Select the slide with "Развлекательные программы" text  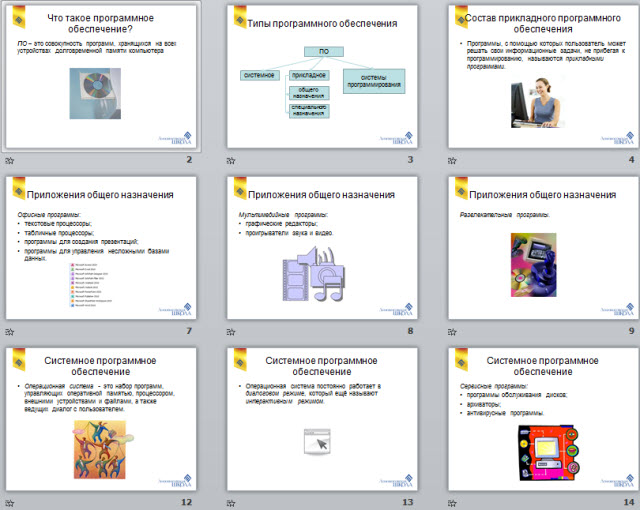[542, 250]
